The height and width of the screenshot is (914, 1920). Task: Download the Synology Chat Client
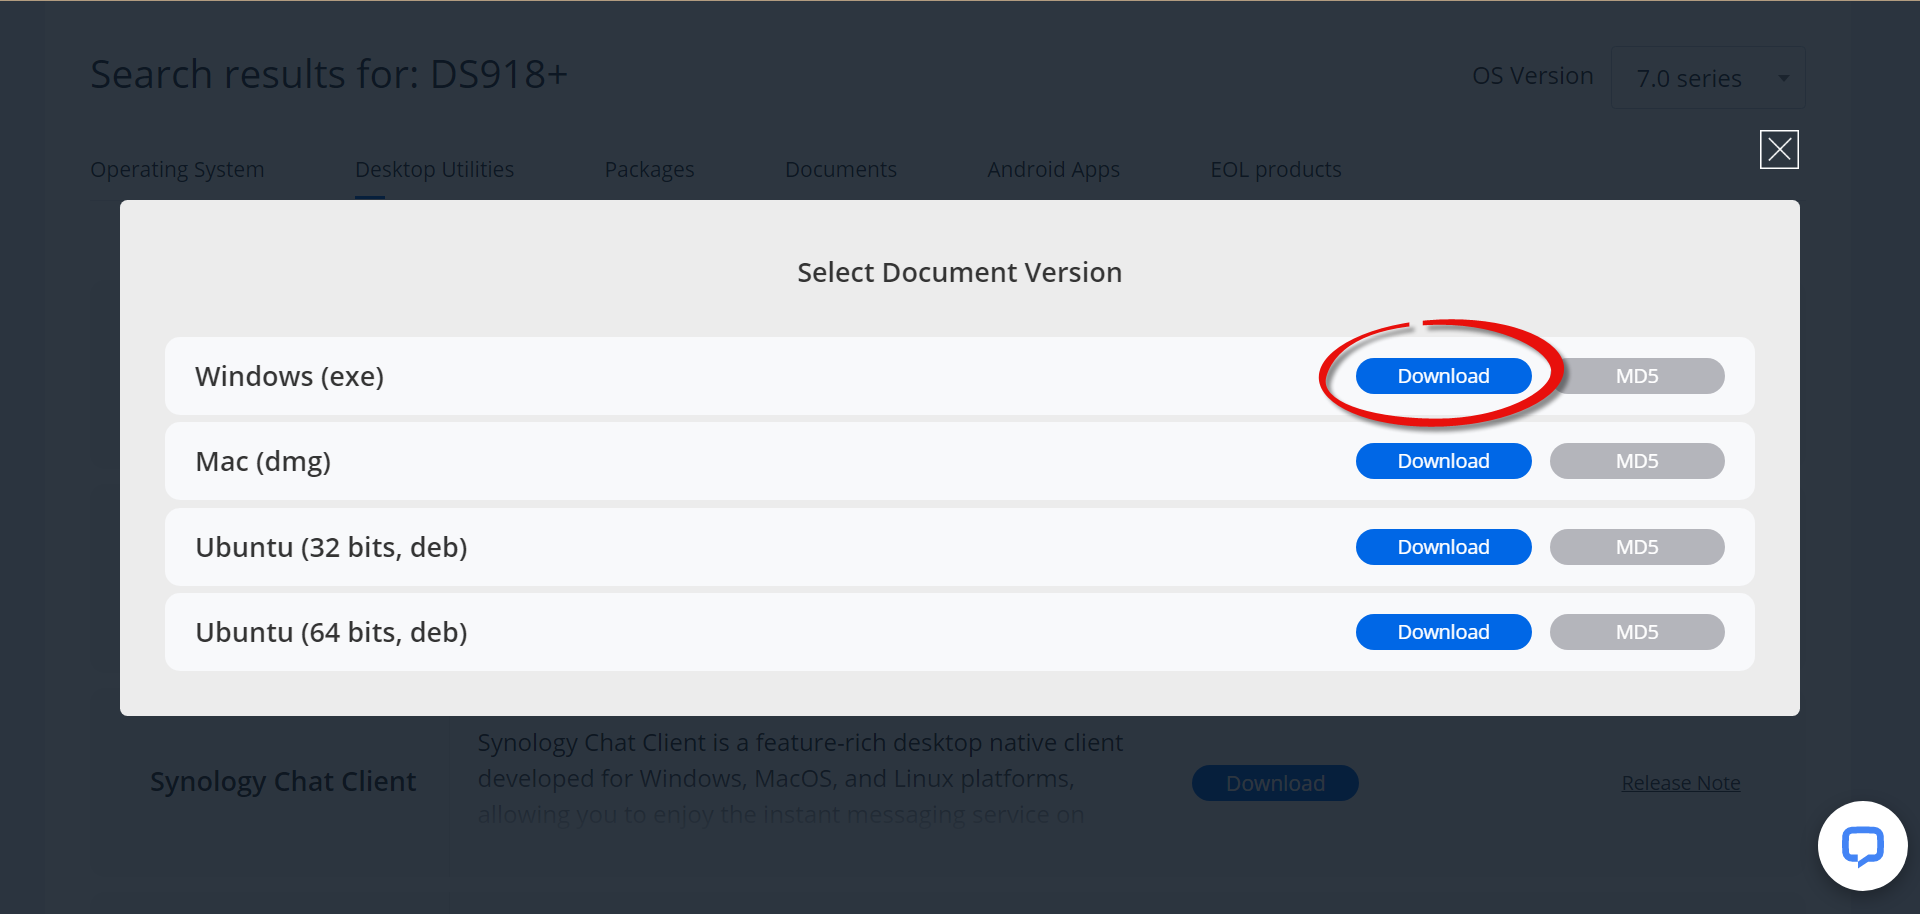click(1274, 783)
